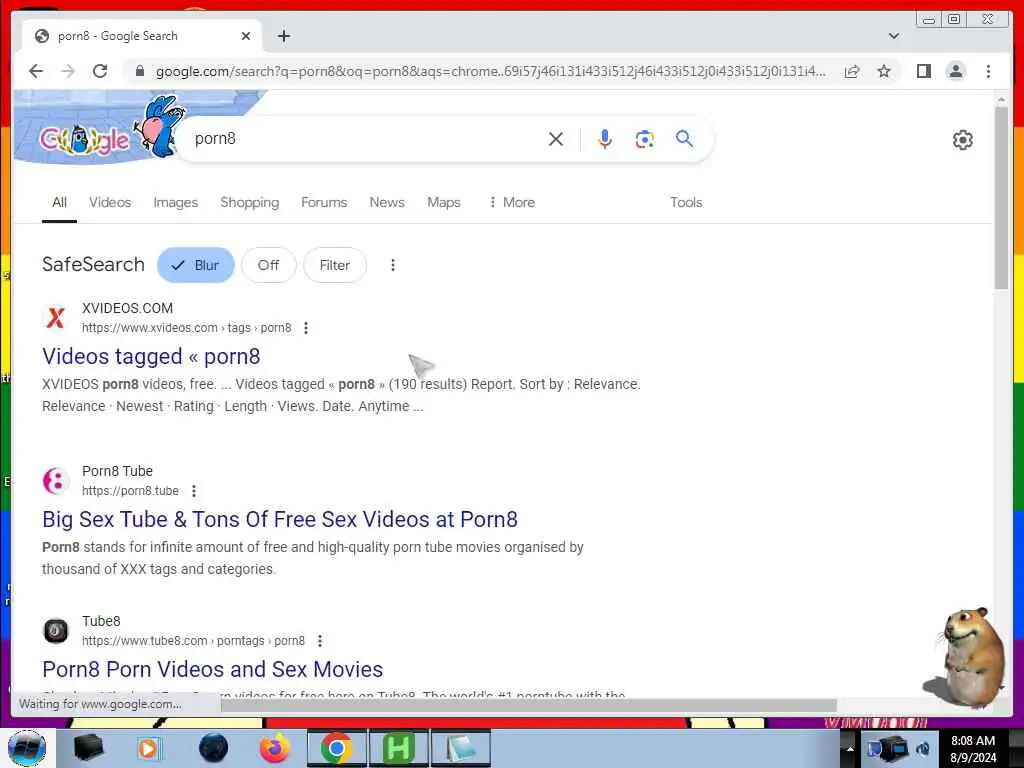
Task: Open Chrome's three-dot menu
Action: click(x=988, y=71)
